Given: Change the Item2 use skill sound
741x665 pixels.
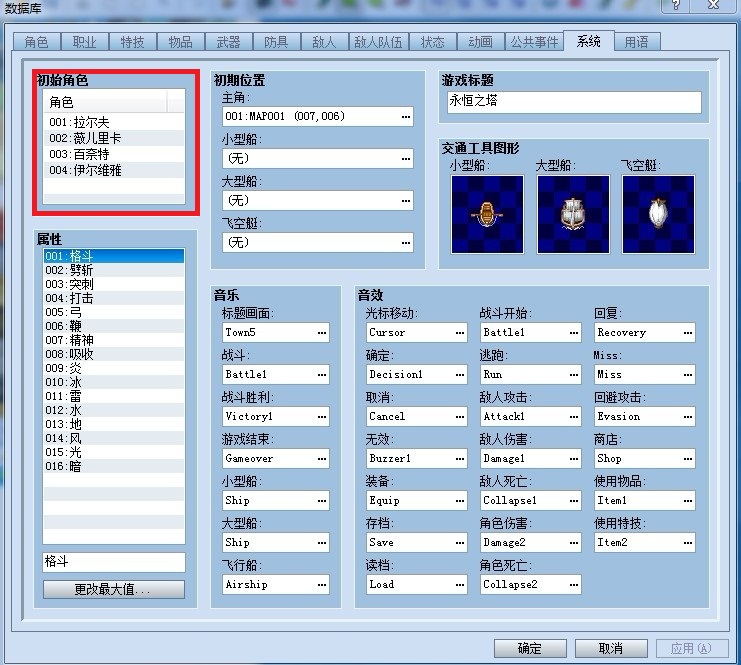Looking at the screenshot, I should (x=645, y=542).
